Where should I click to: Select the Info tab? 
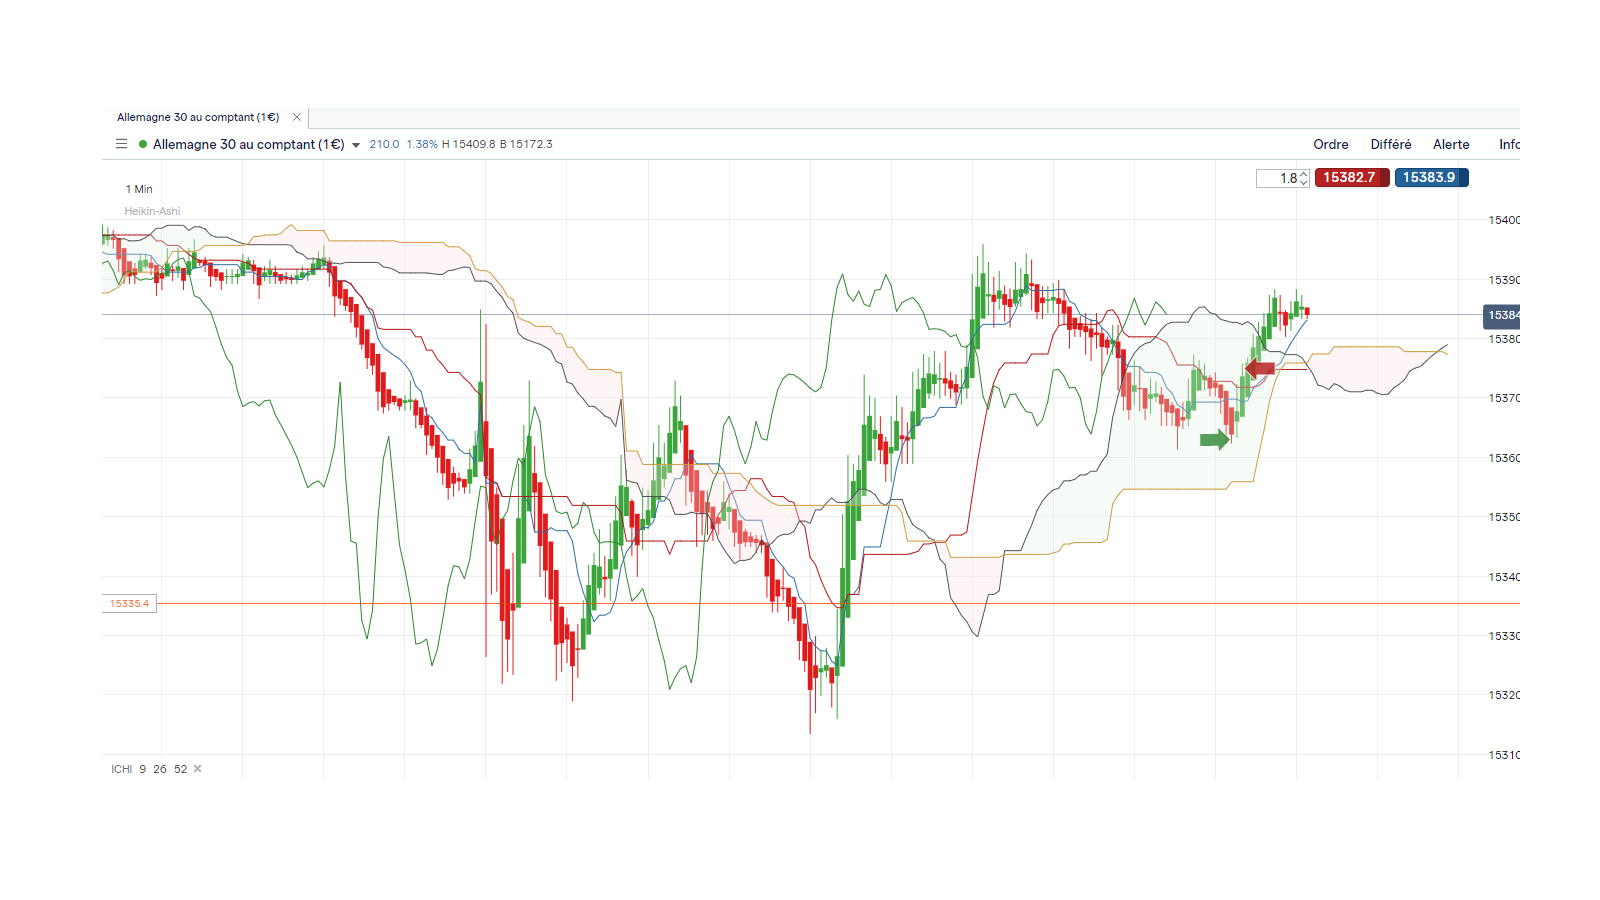pyautogui.click(x=1509, y=144)
